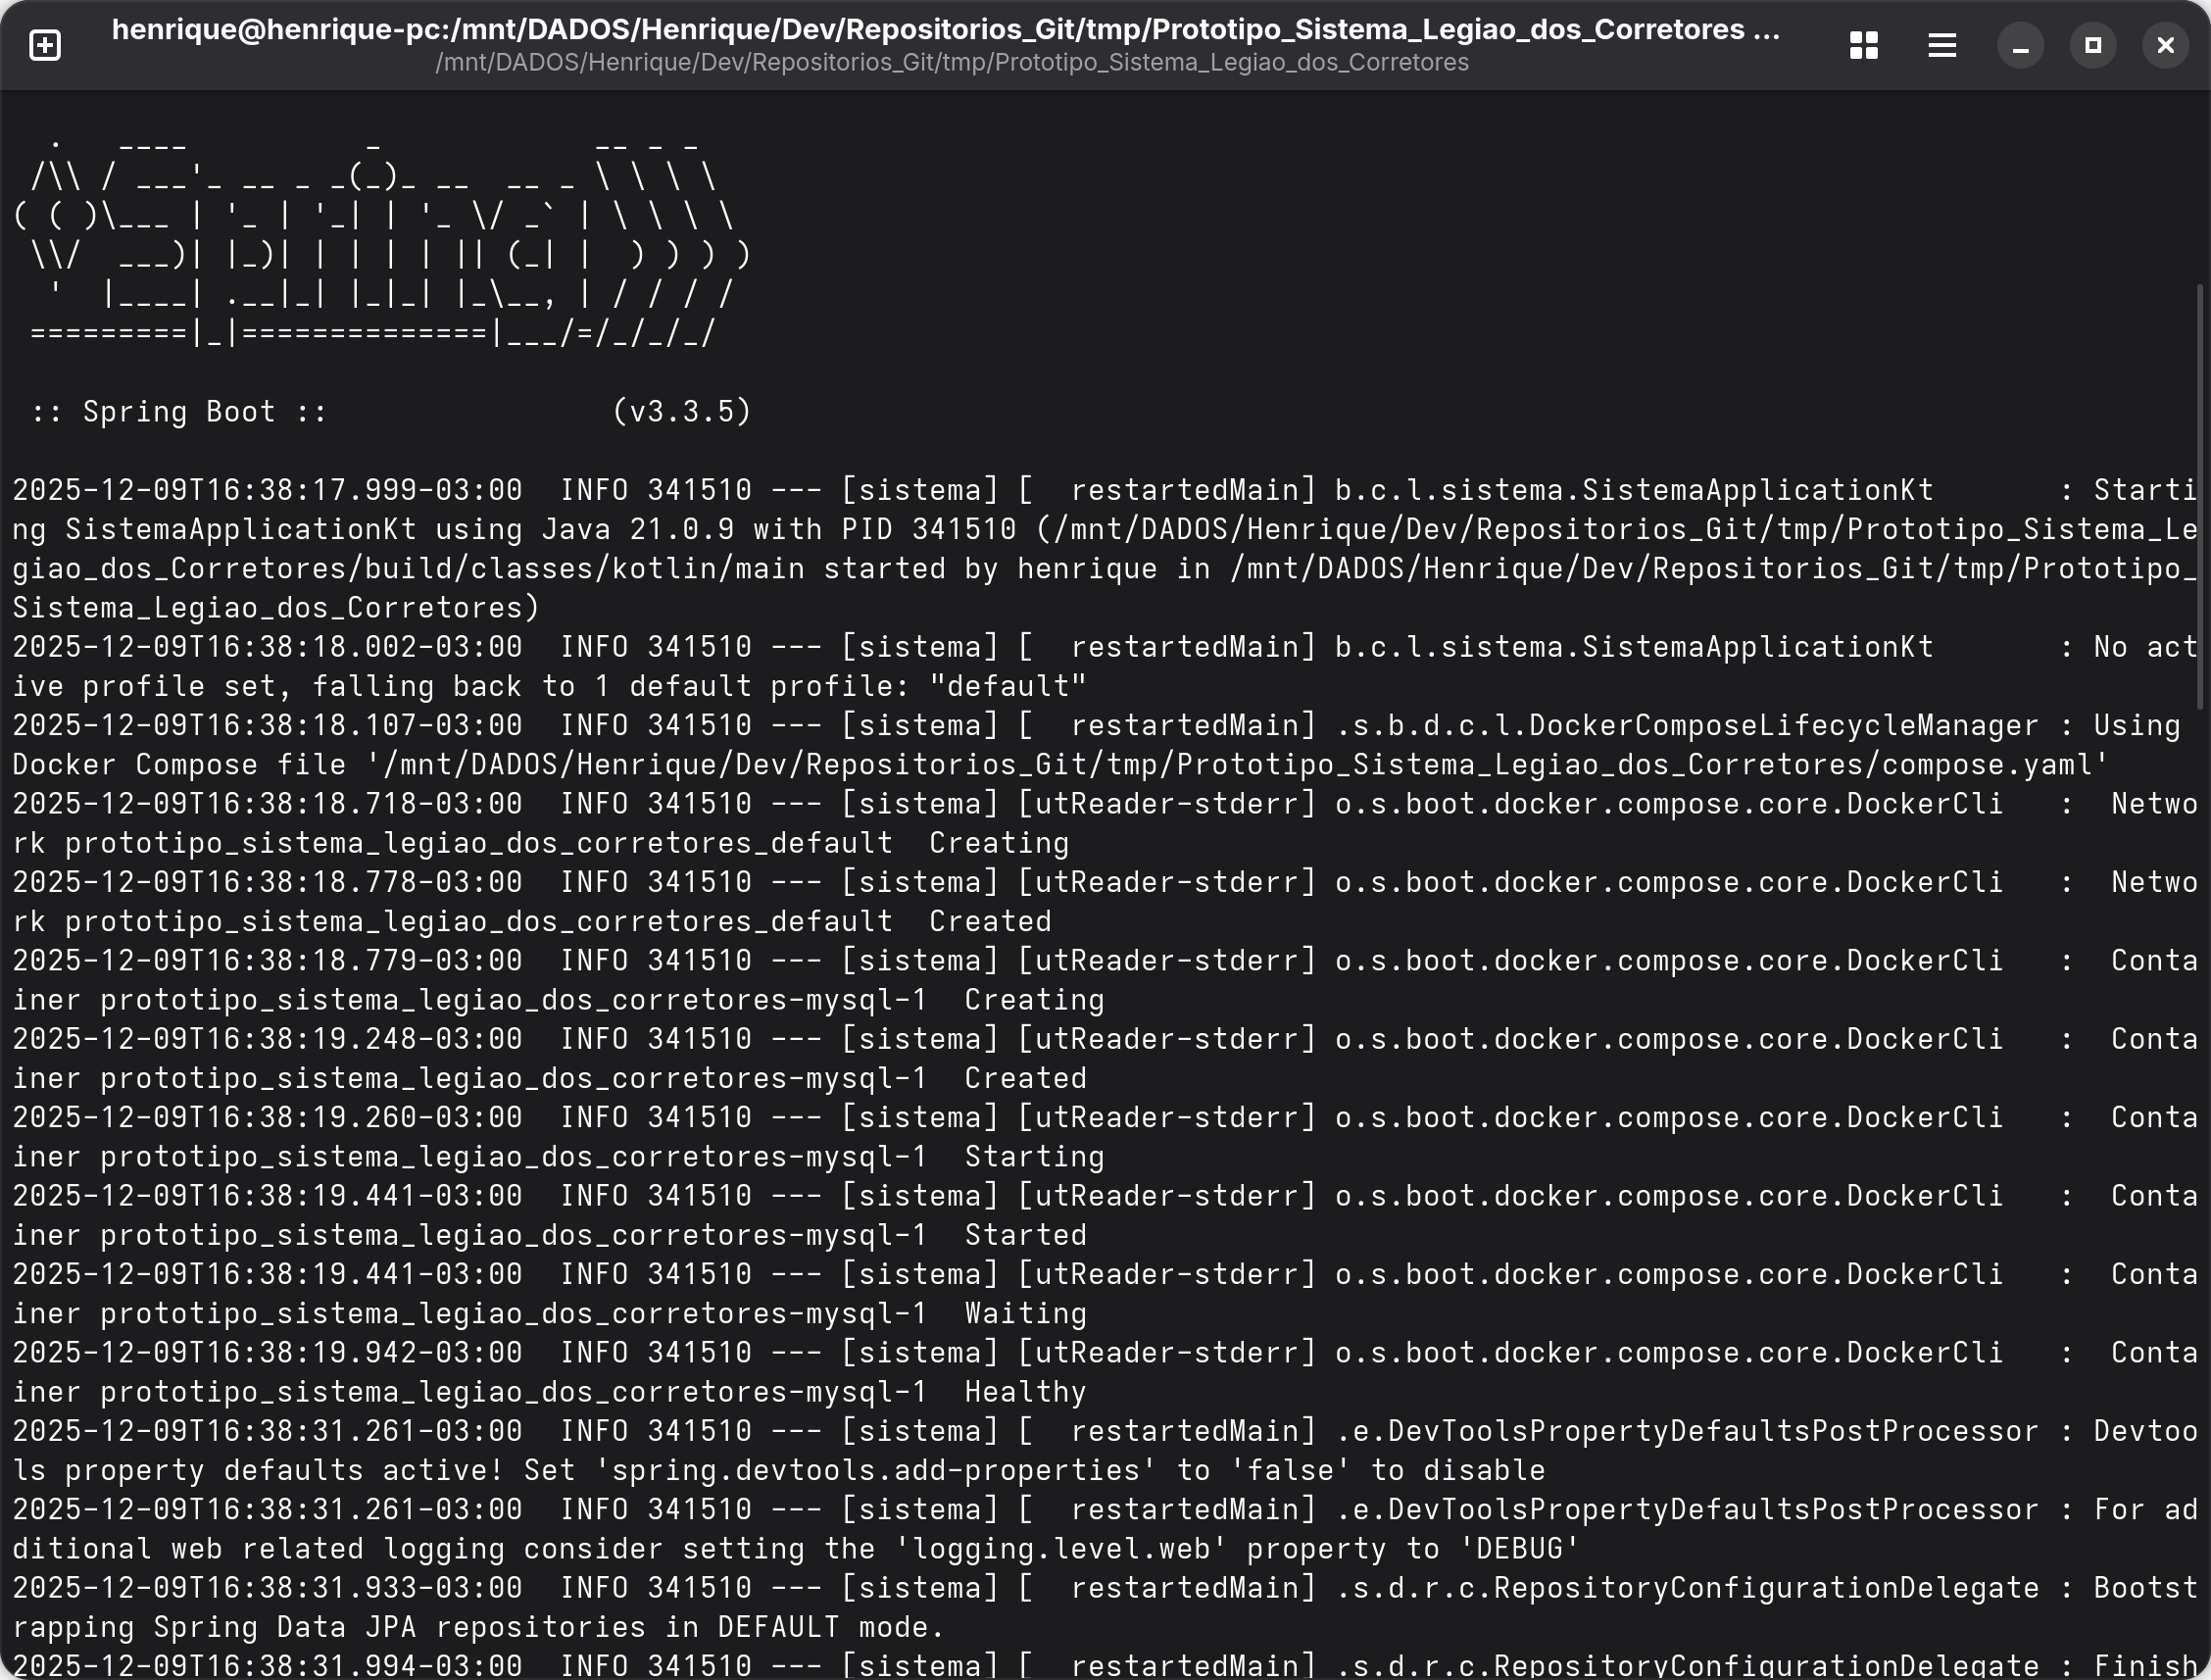This screenshot has width=2211, height=1680.
Task: Click the 'logging.level.web' property text
Action: pos(1060,1549)
